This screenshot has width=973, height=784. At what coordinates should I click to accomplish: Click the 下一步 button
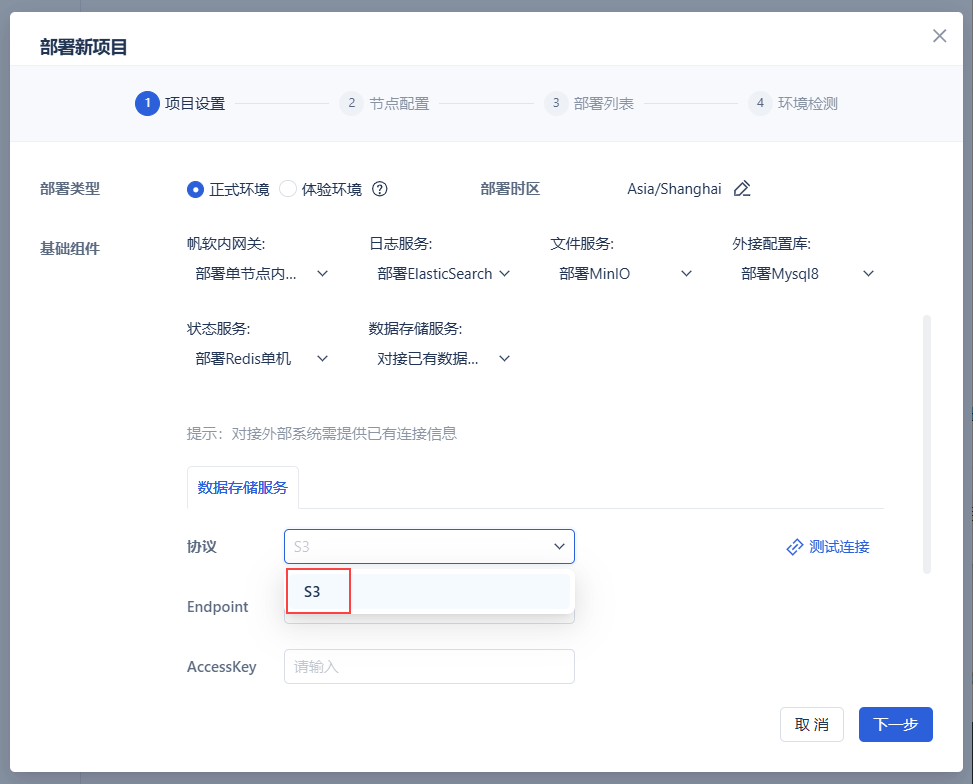coord(895,724)
